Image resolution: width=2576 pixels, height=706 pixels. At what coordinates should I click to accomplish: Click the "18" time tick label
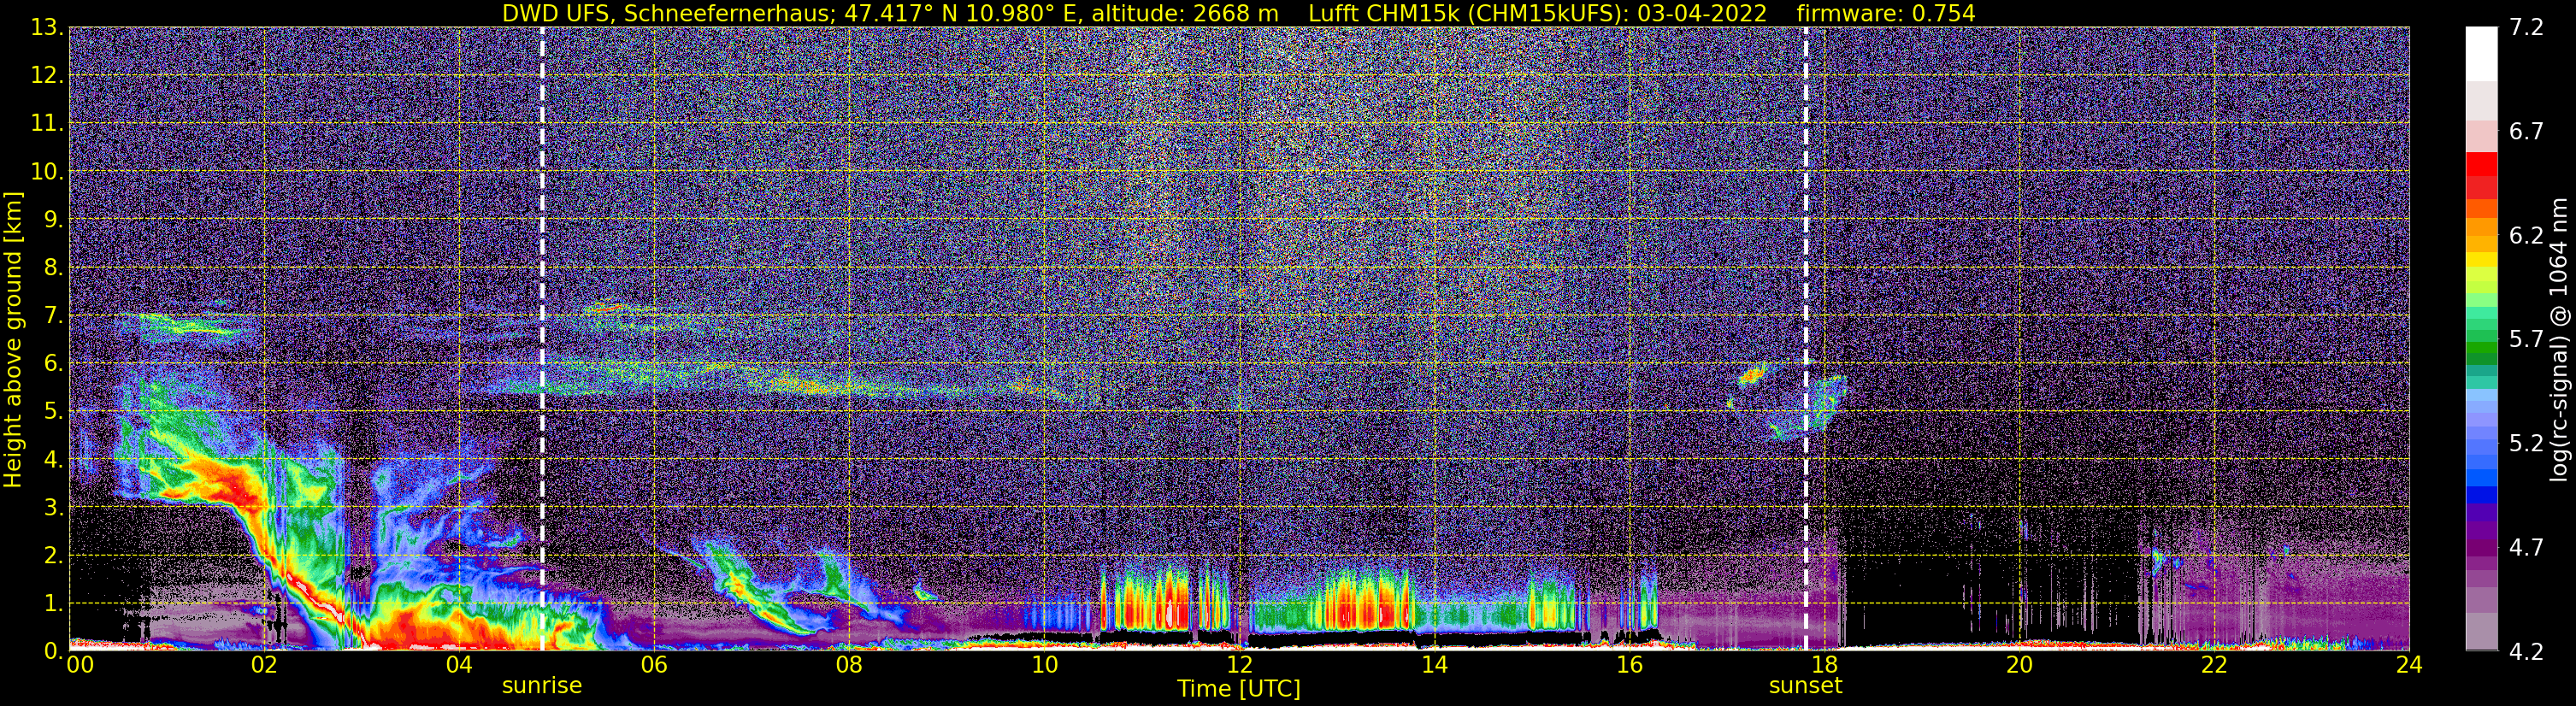[1824, 665]
